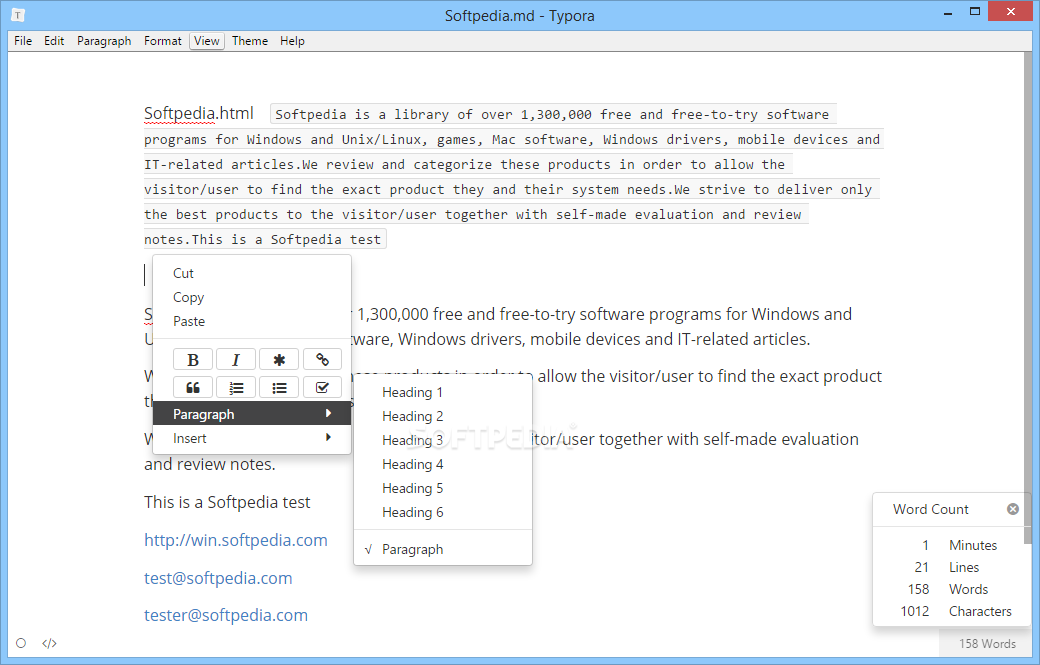Click the vertical scrollbar on the right edge

point(1027,298)
